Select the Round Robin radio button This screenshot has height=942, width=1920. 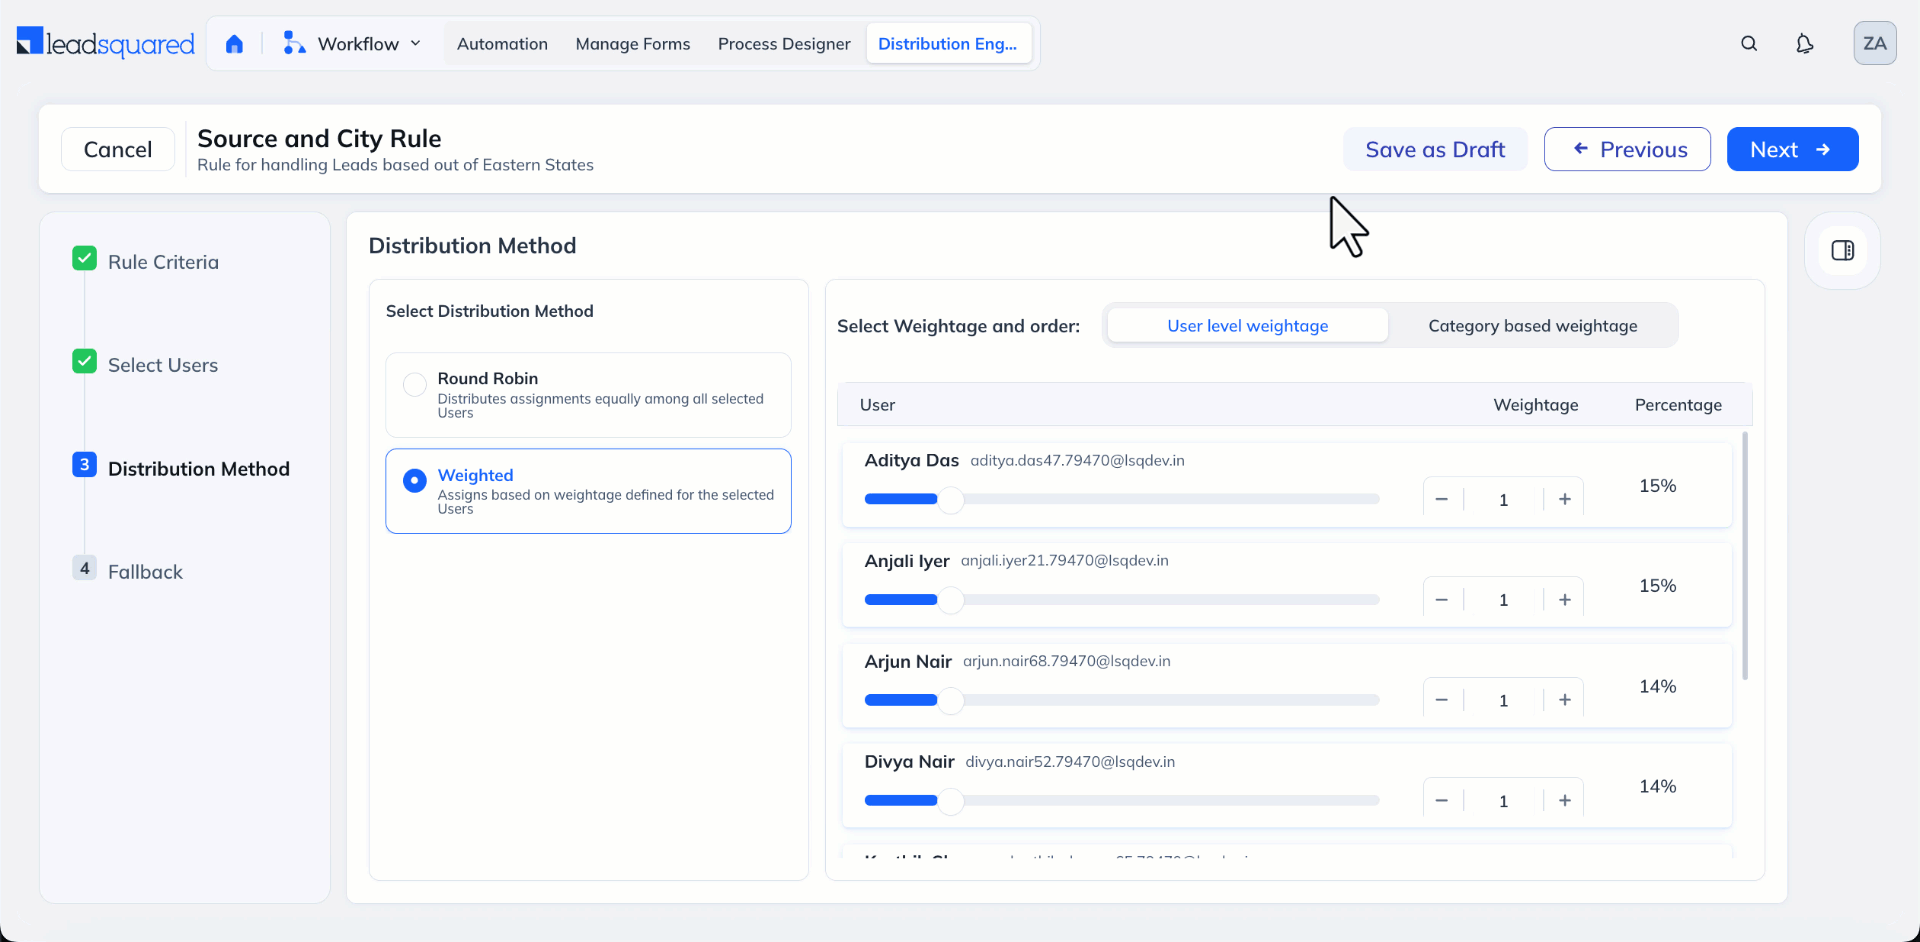point(414,384)
